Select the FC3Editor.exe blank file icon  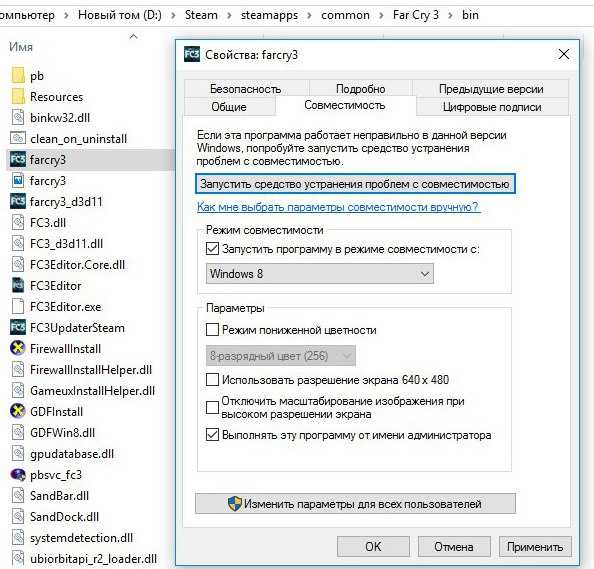pyautogui.click(x=18, y=306)
